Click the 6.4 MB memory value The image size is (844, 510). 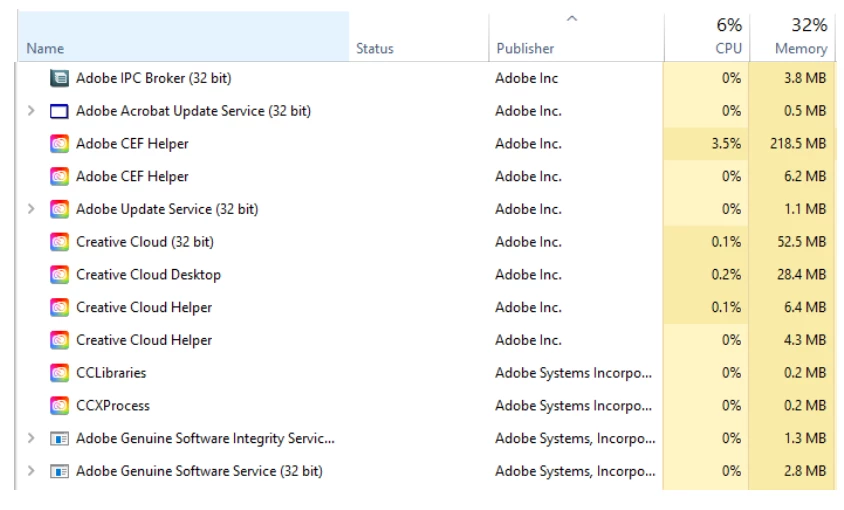[x=805, y=308]
